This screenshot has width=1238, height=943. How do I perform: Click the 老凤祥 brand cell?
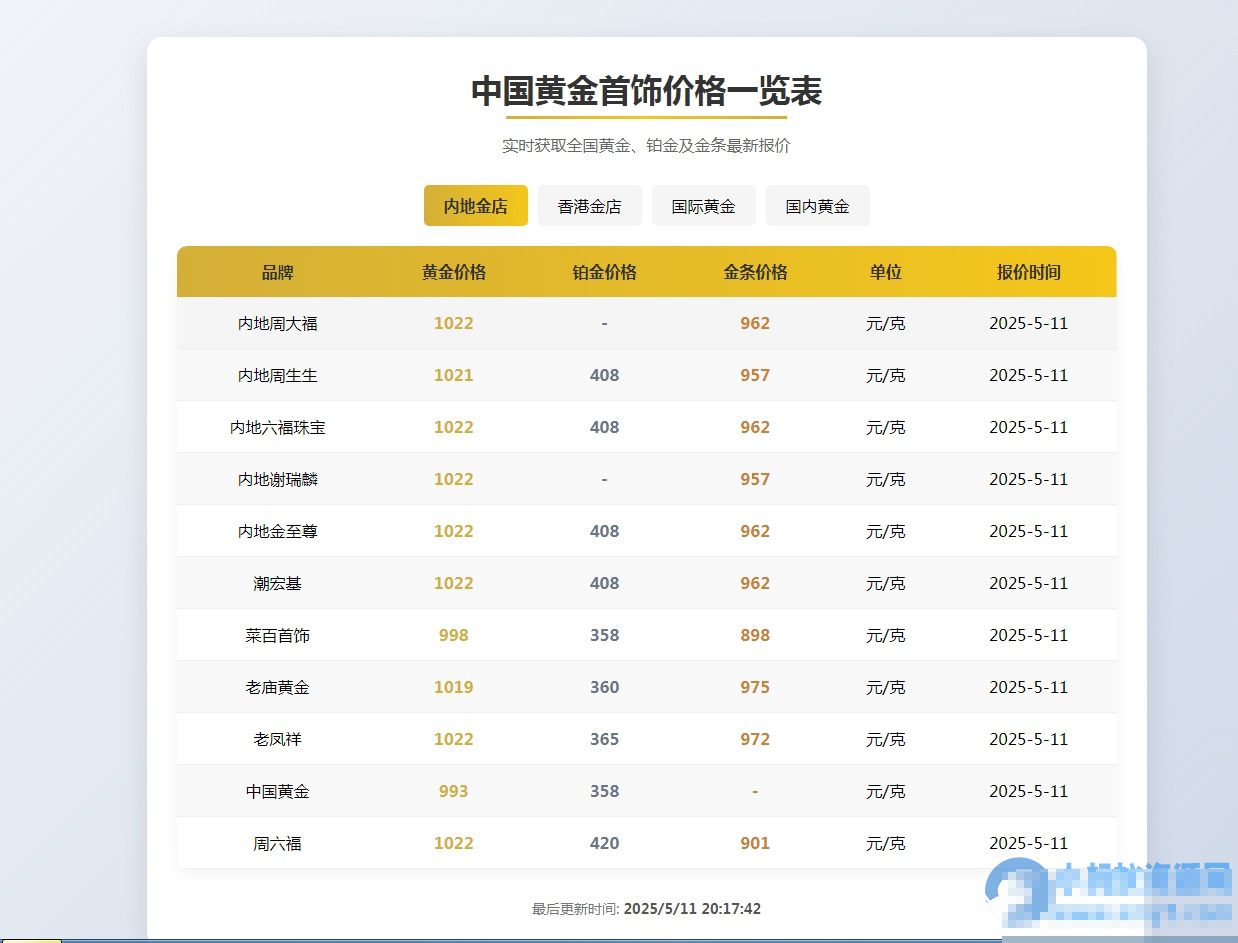pyautogui.click(x=277, y=740)
